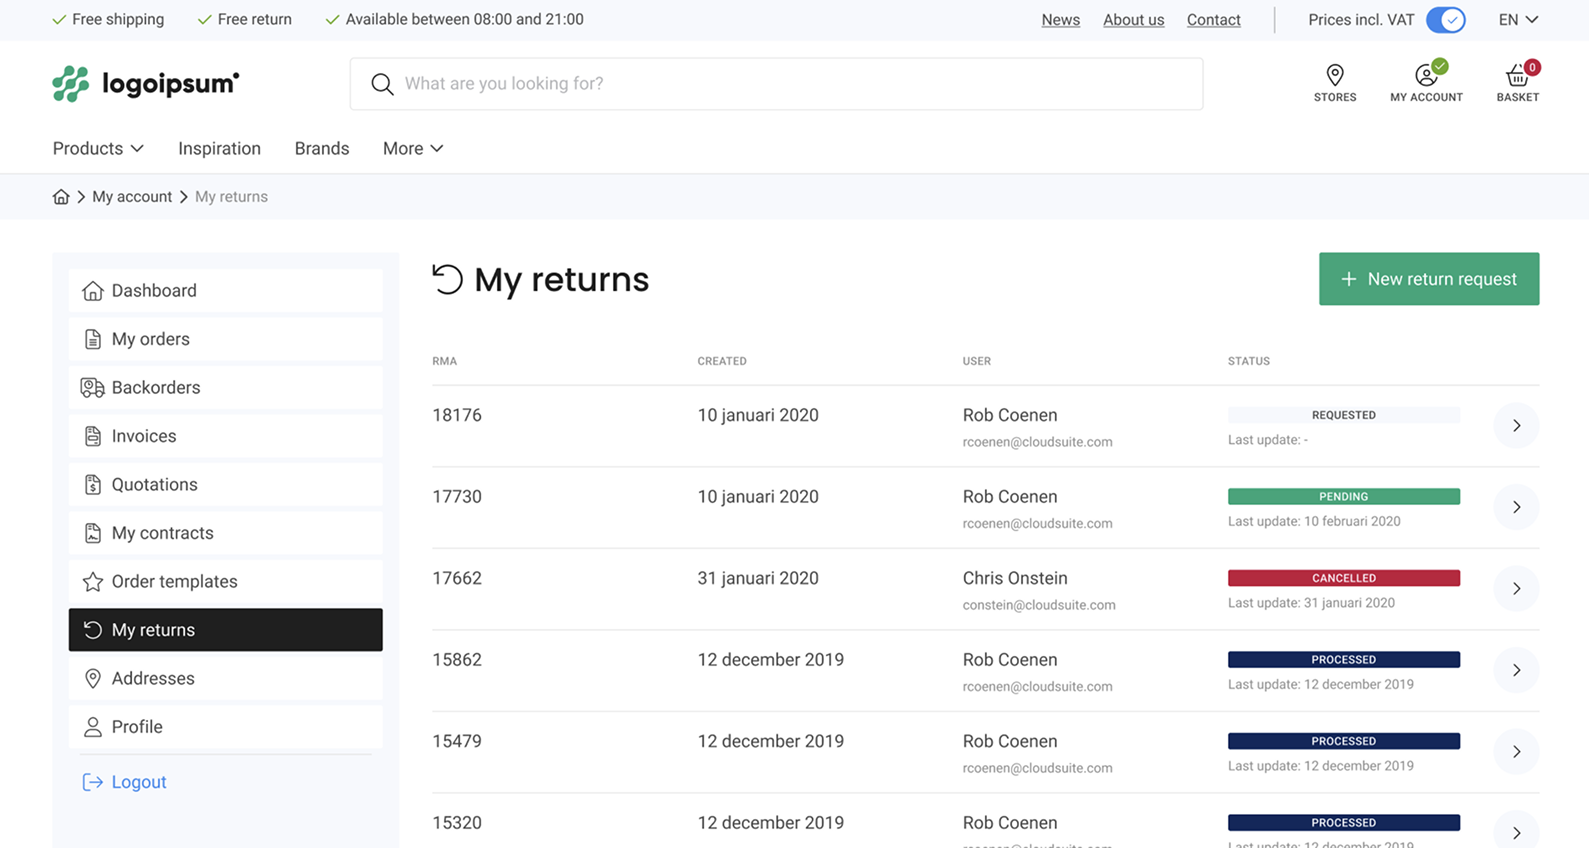Go to the Inspiration menu item
1589x848 pixels.
219,149
